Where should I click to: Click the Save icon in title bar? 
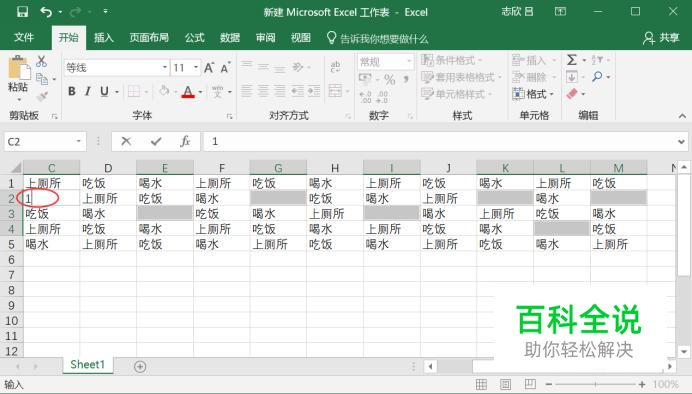[22, 11]
